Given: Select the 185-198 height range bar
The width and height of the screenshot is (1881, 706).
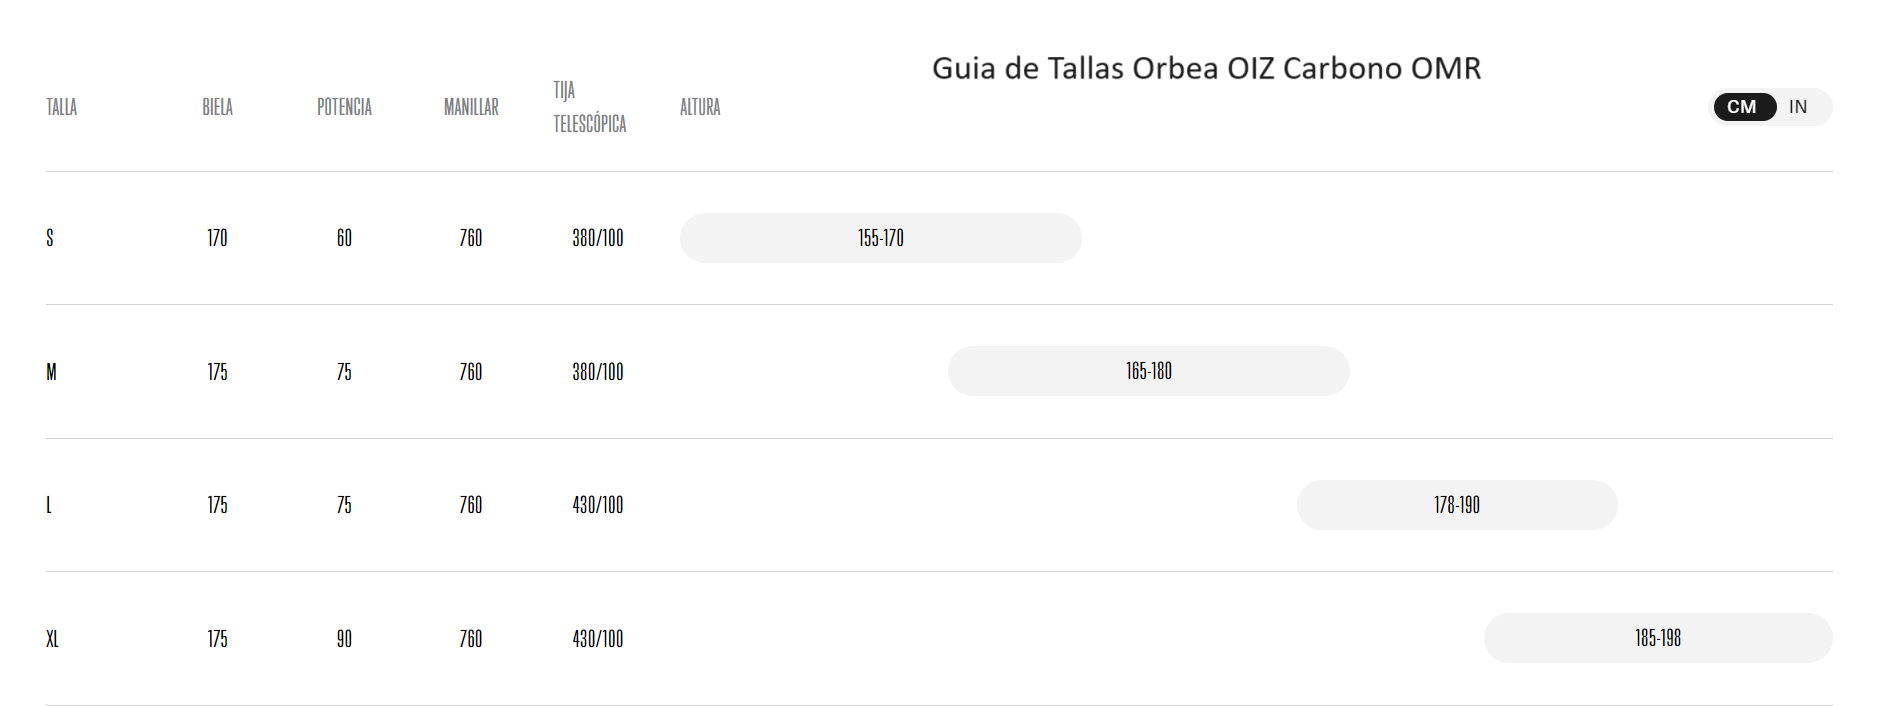Looking at the screenshot, I should [1657, 638].
